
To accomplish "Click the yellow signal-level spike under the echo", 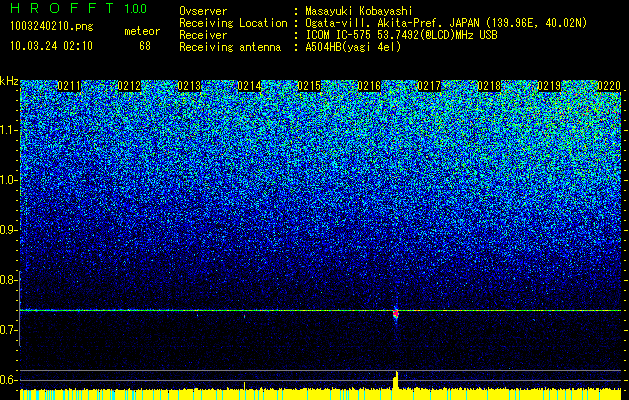I will [x=396, y=380].
